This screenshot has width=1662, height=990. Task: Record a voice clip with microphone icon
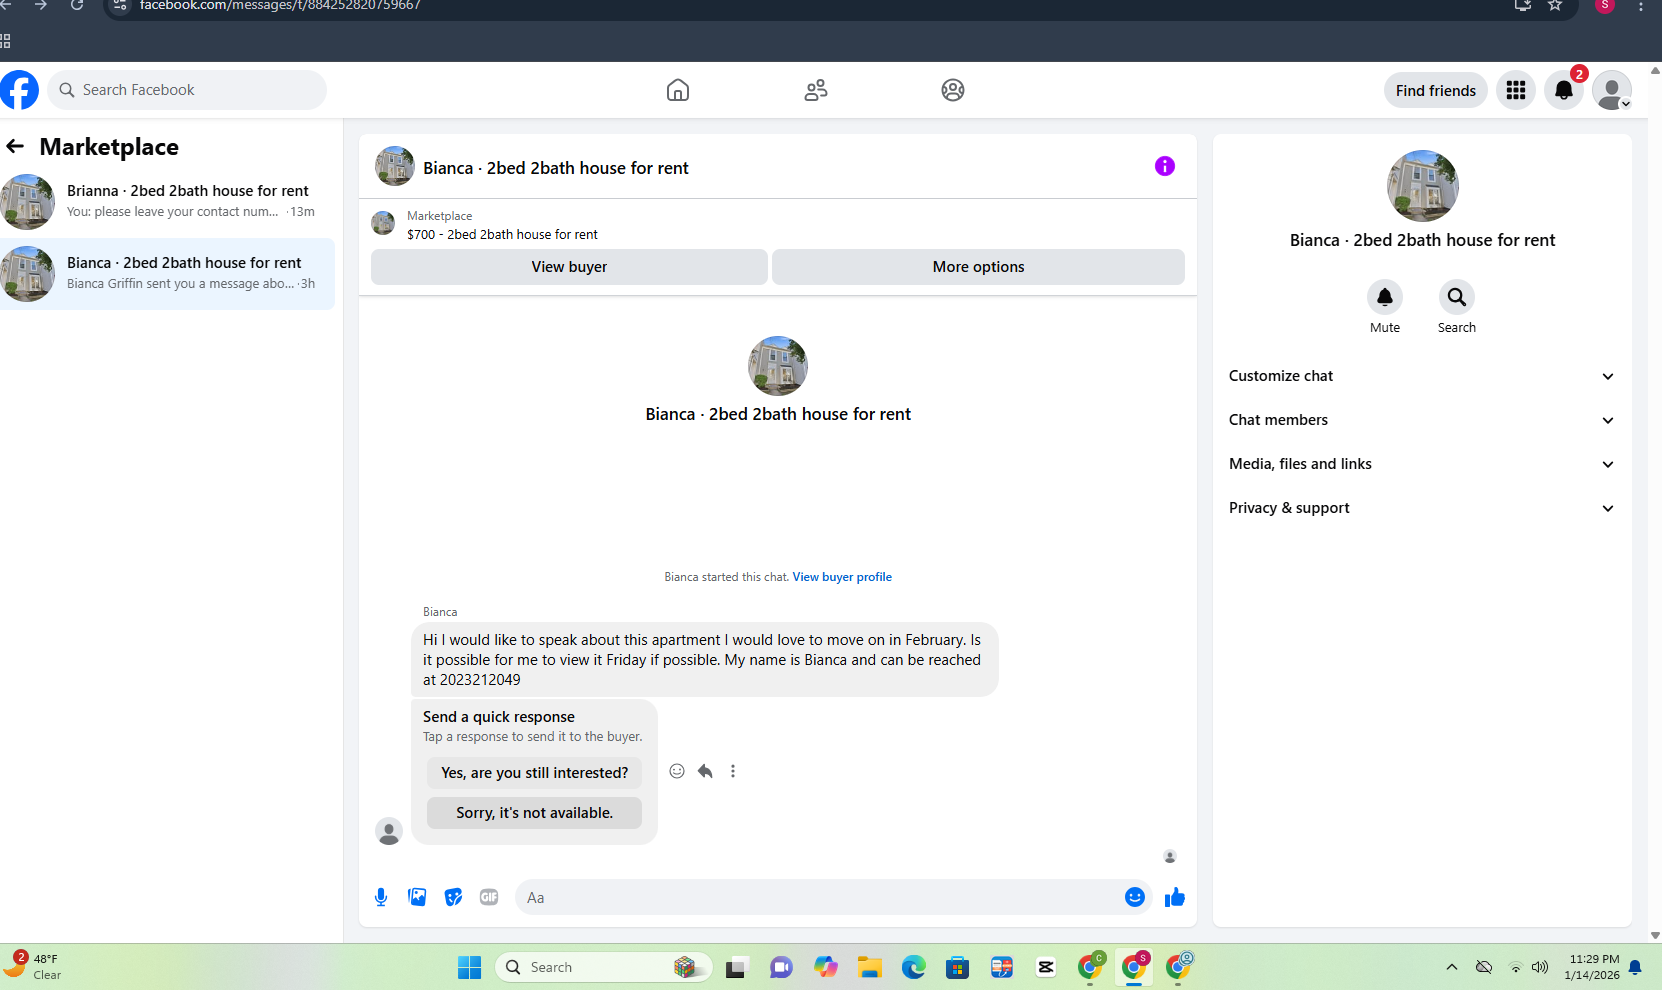pyautogui.click(x=381, y=897)
